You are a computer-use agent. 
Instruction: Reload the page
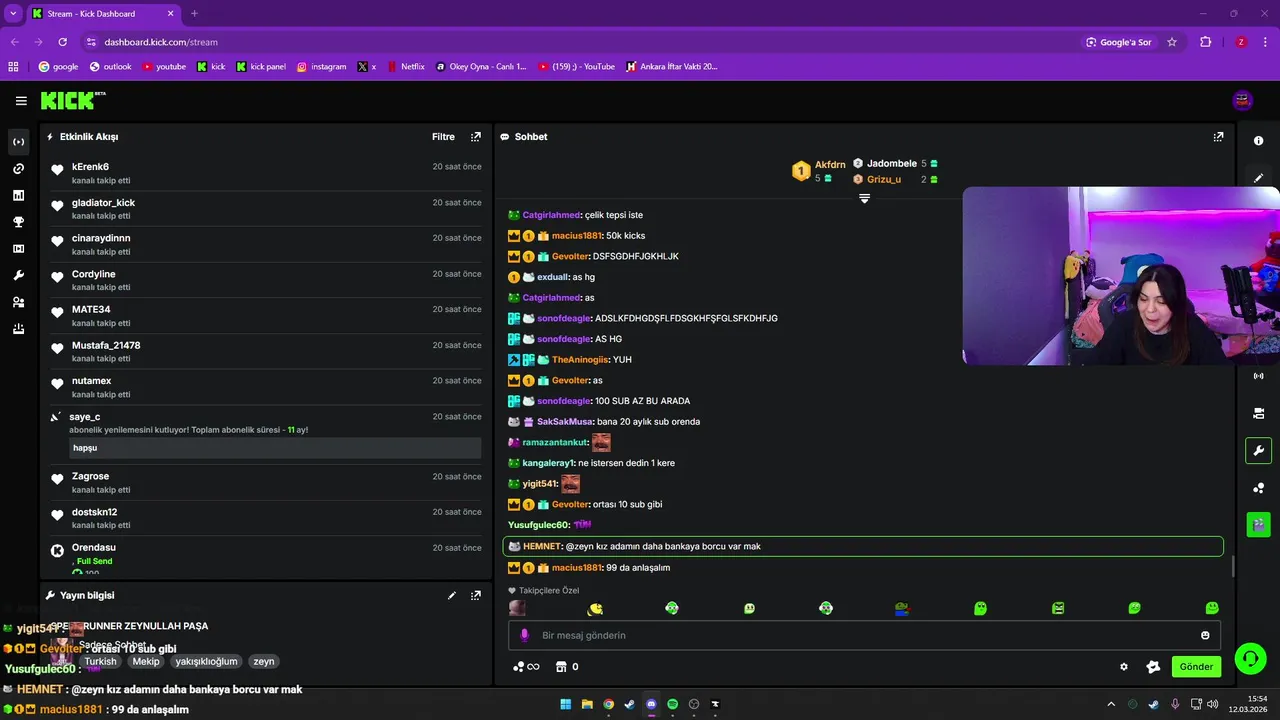click(62, 42)
